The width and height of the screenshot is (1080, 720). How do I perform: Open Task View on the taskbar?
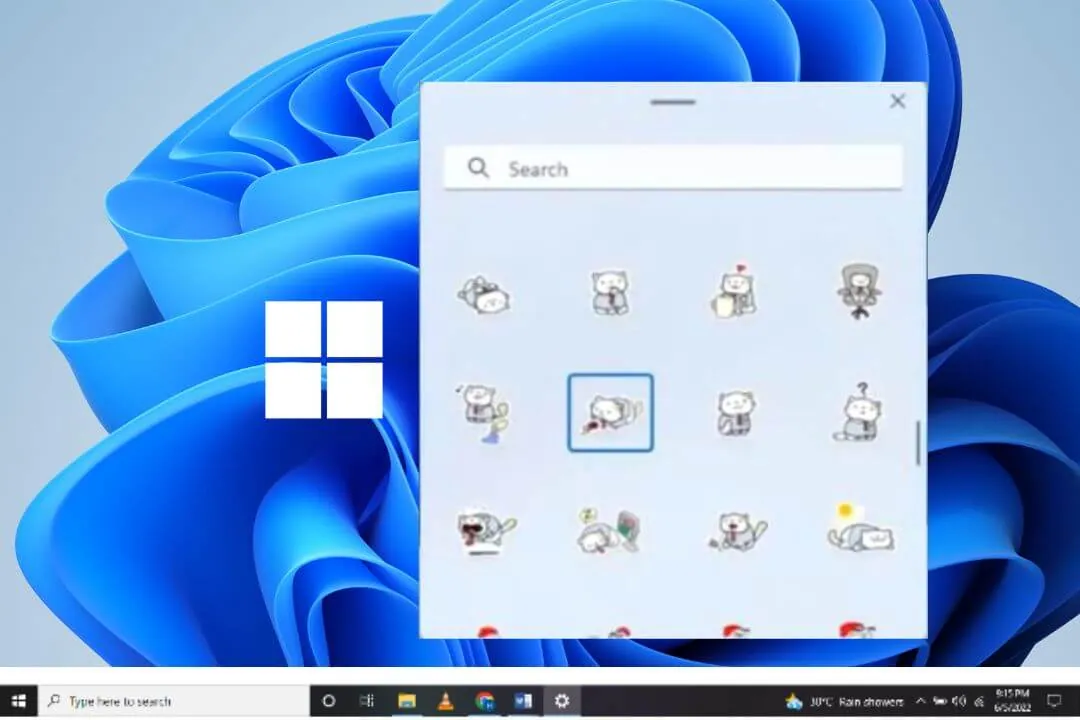(367, 701)
